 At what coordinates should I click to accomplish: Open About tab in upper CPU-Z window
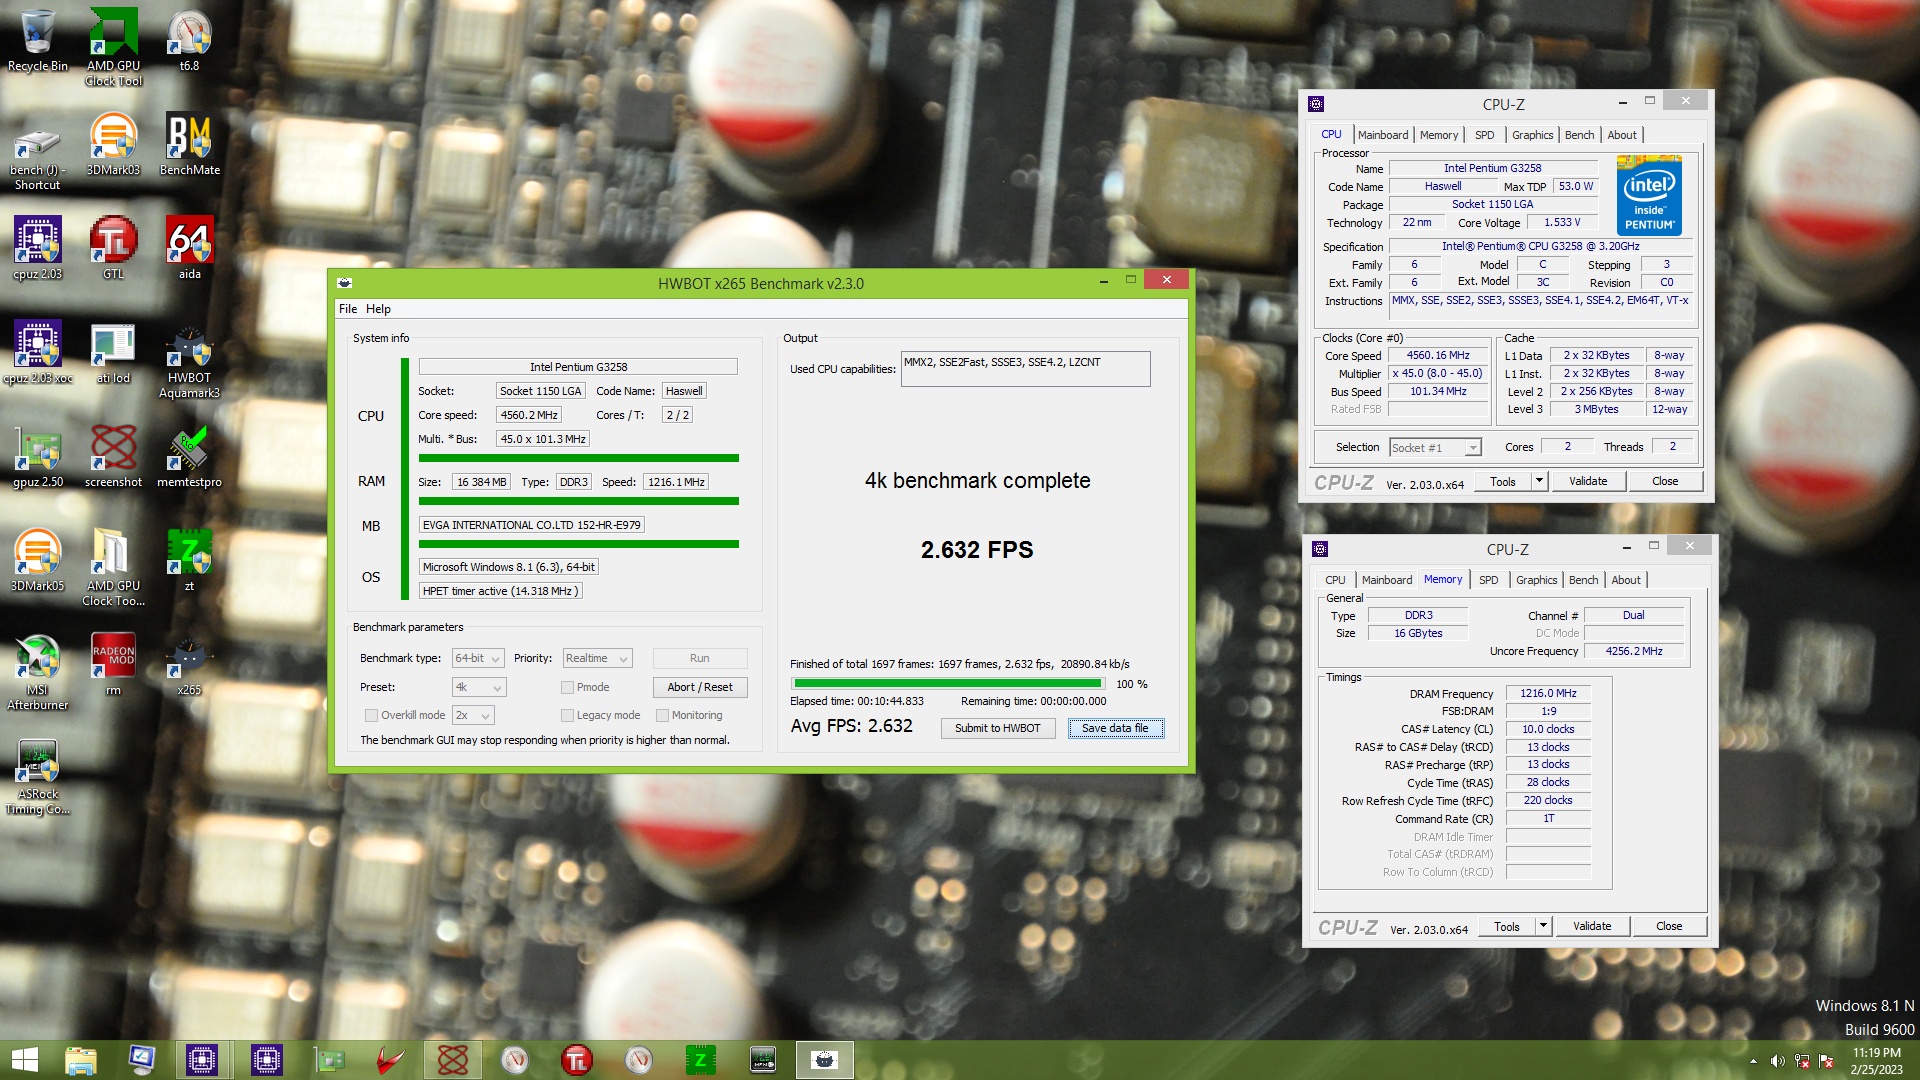click(x=1622, y=135)
